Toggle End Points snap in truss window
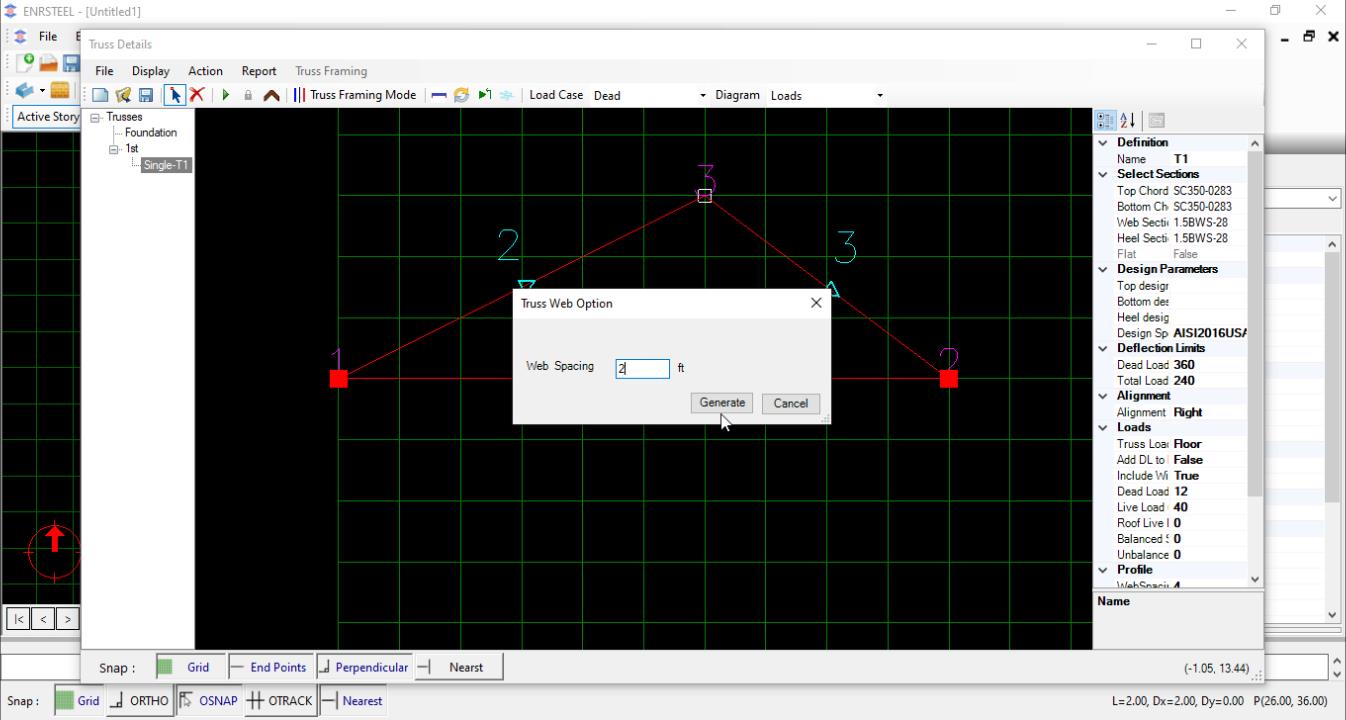The image size is (1346, 720). 268,667
